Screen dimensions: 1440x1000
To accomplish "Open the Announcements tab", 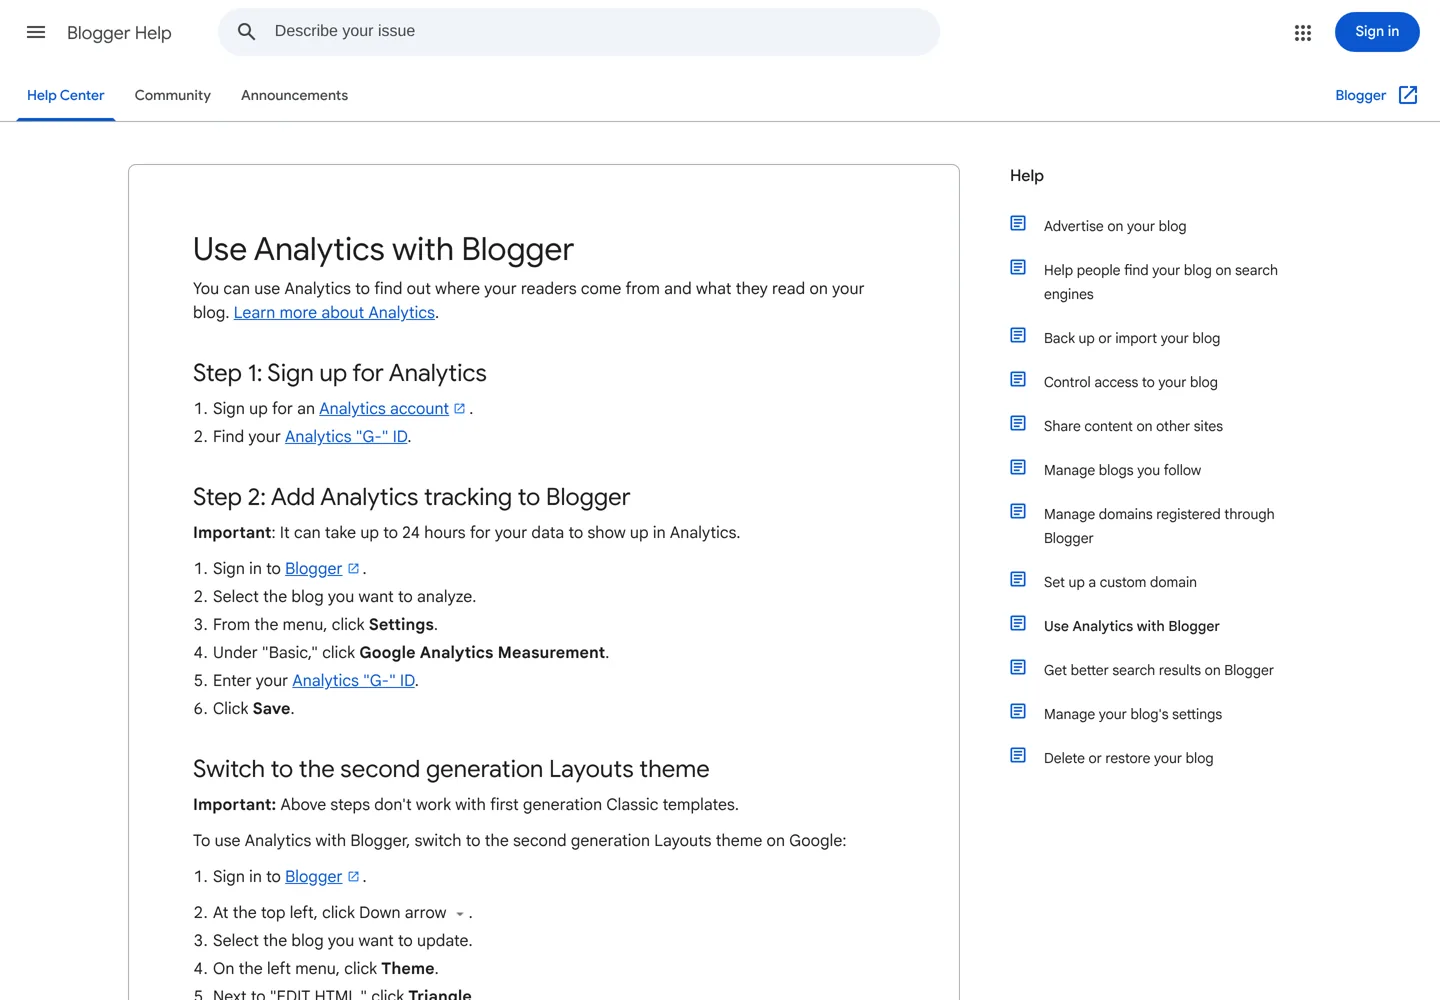I will [x=295, y=95].
